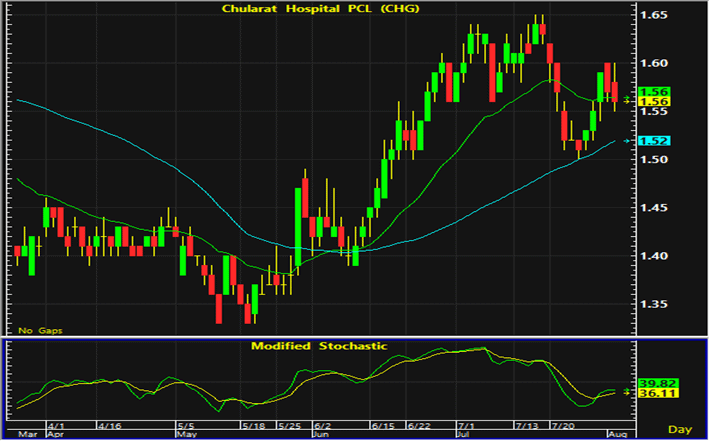Select the Modified Stochastic panel title
Image resolution: width=710 pixels, height=441 pixels.
[319, 346]
